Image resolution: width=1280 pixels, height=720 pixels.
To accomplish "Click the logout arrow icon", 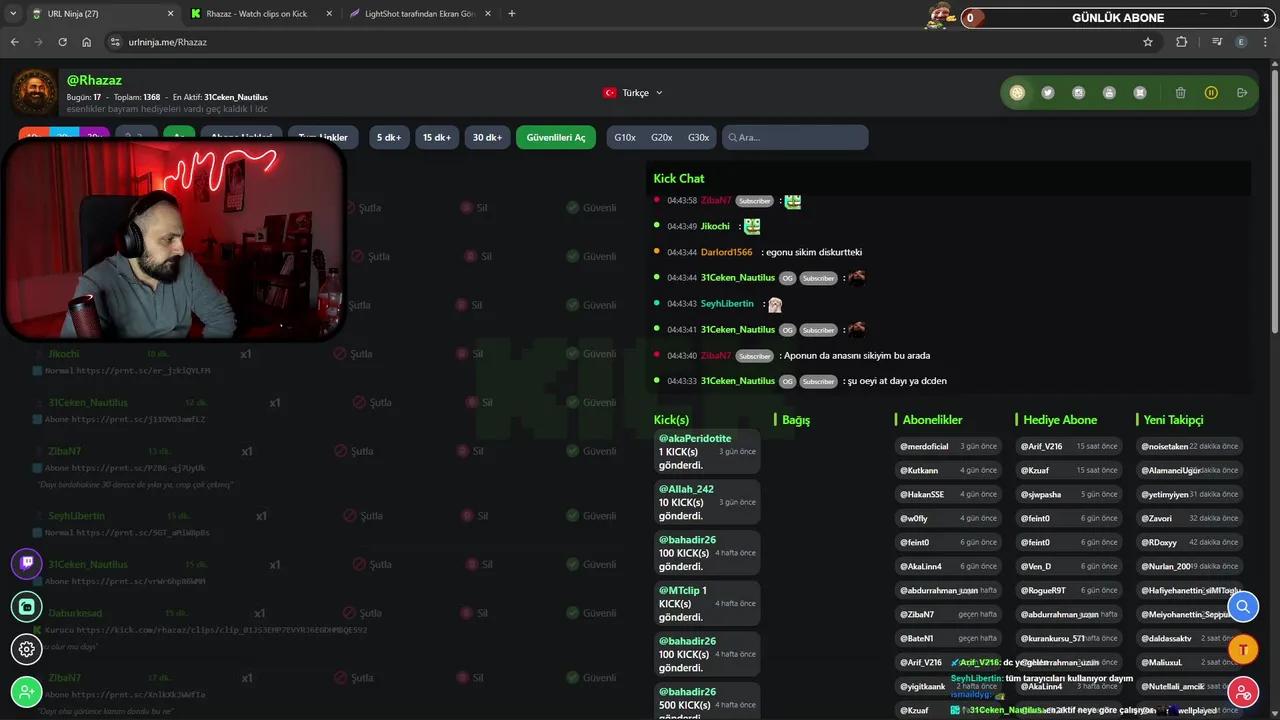I will [1242, 93].
